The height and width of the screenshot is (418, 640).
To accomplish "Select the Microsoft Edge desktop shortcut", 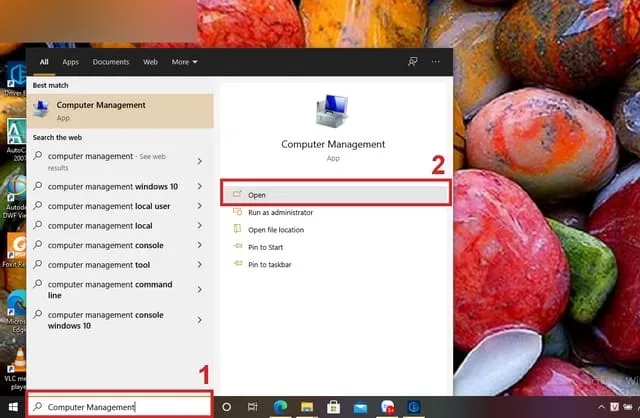I will pyautogui.click(x=16, y=312).
